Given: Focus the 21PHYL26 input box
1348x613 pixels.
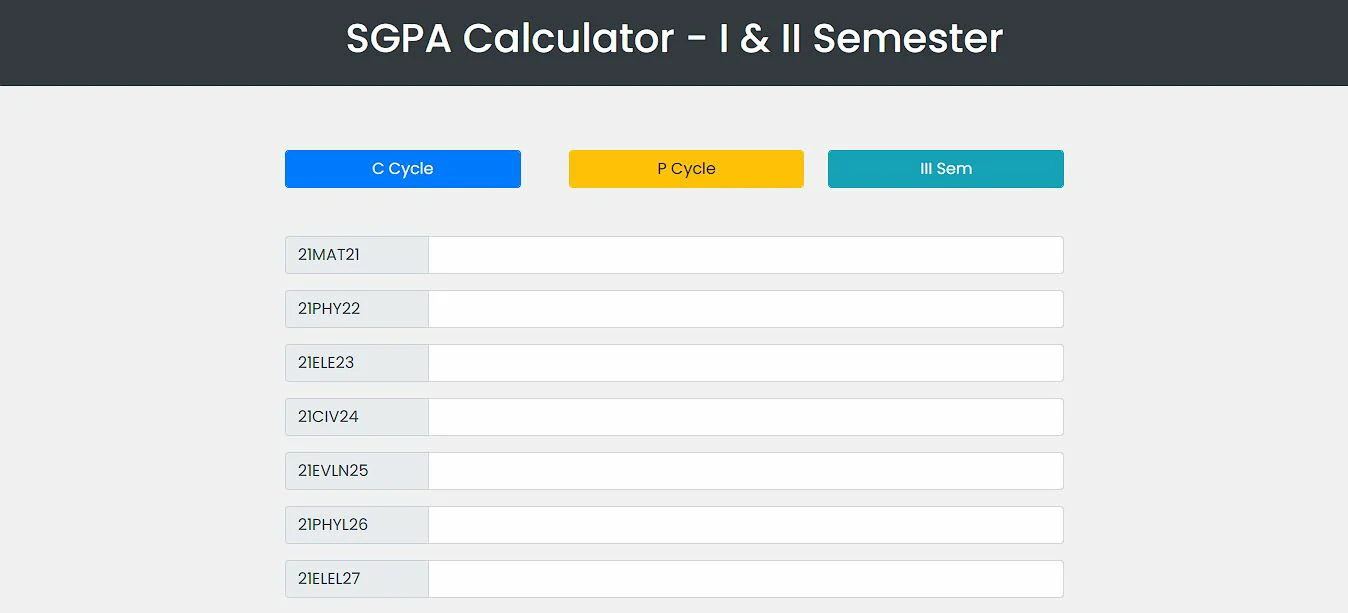Looking at the screenshot, I should (x=745, y=525).
